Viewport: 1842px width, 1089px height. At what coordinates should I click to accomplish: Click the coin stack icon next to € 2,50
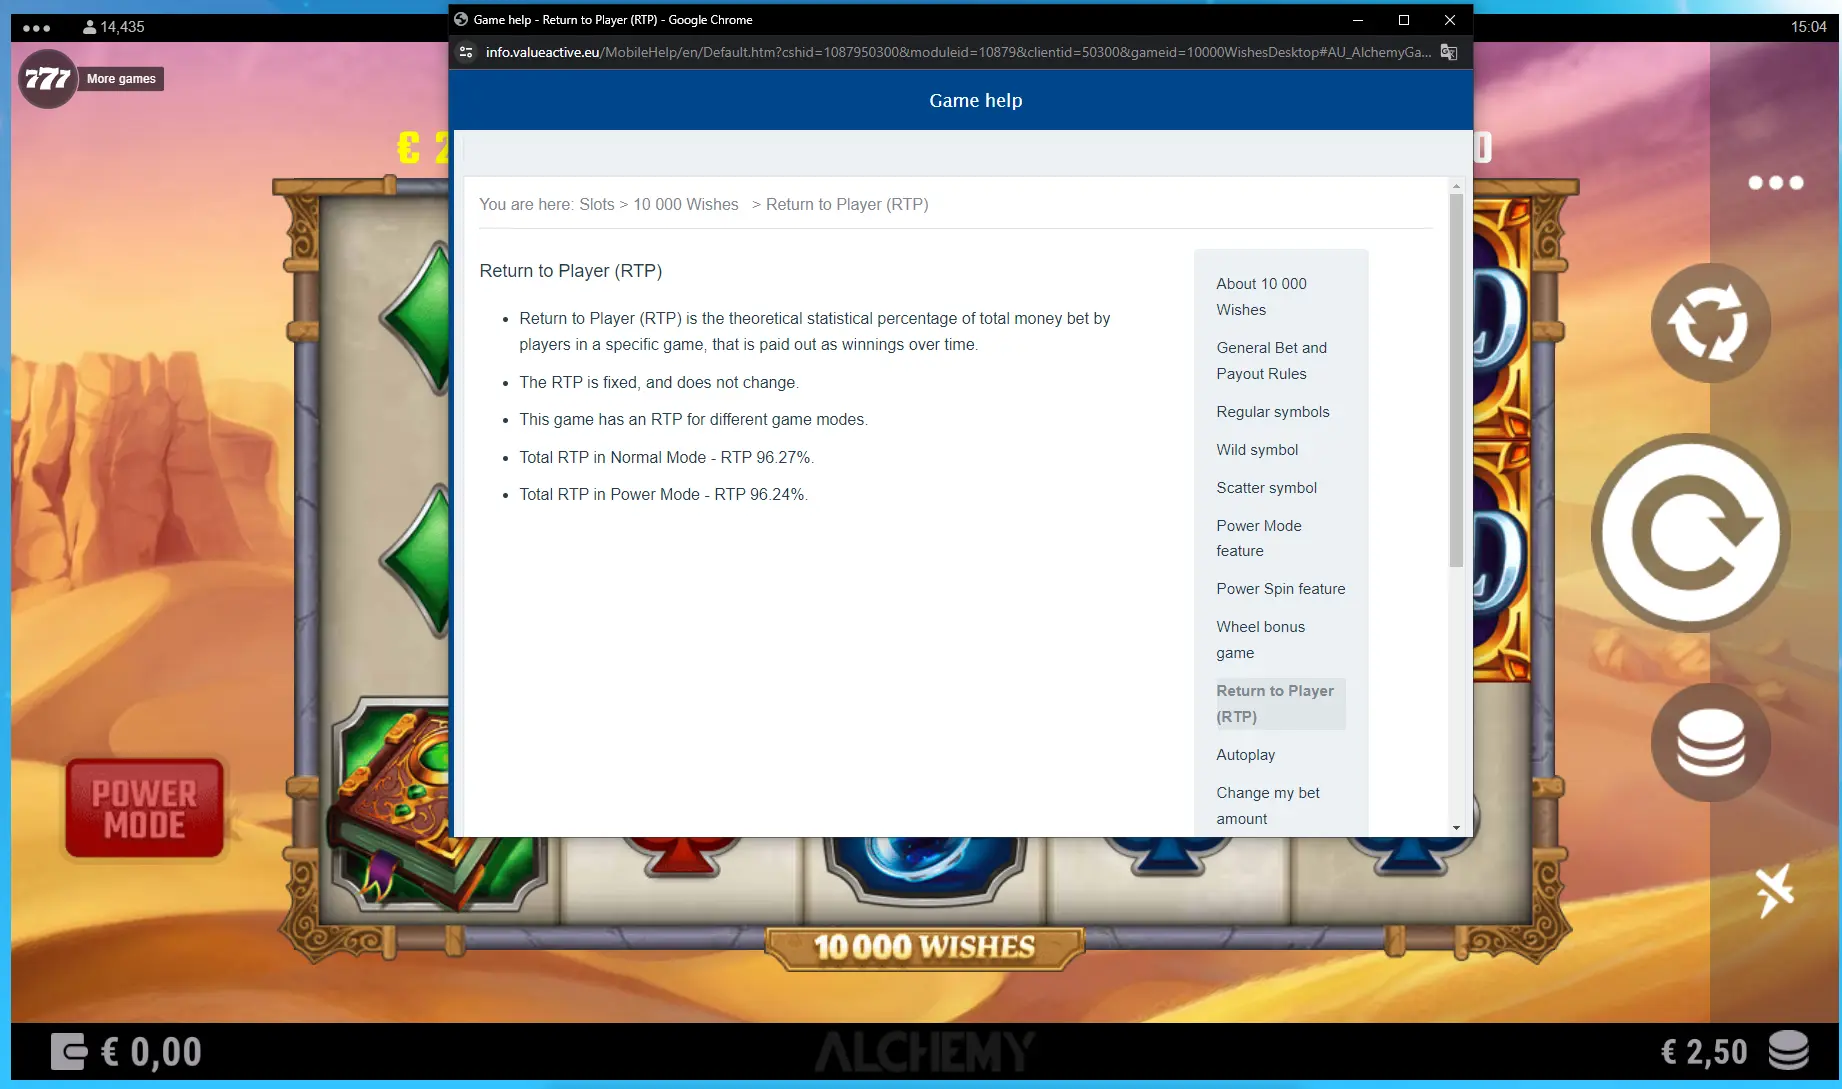(1788, 1051)
